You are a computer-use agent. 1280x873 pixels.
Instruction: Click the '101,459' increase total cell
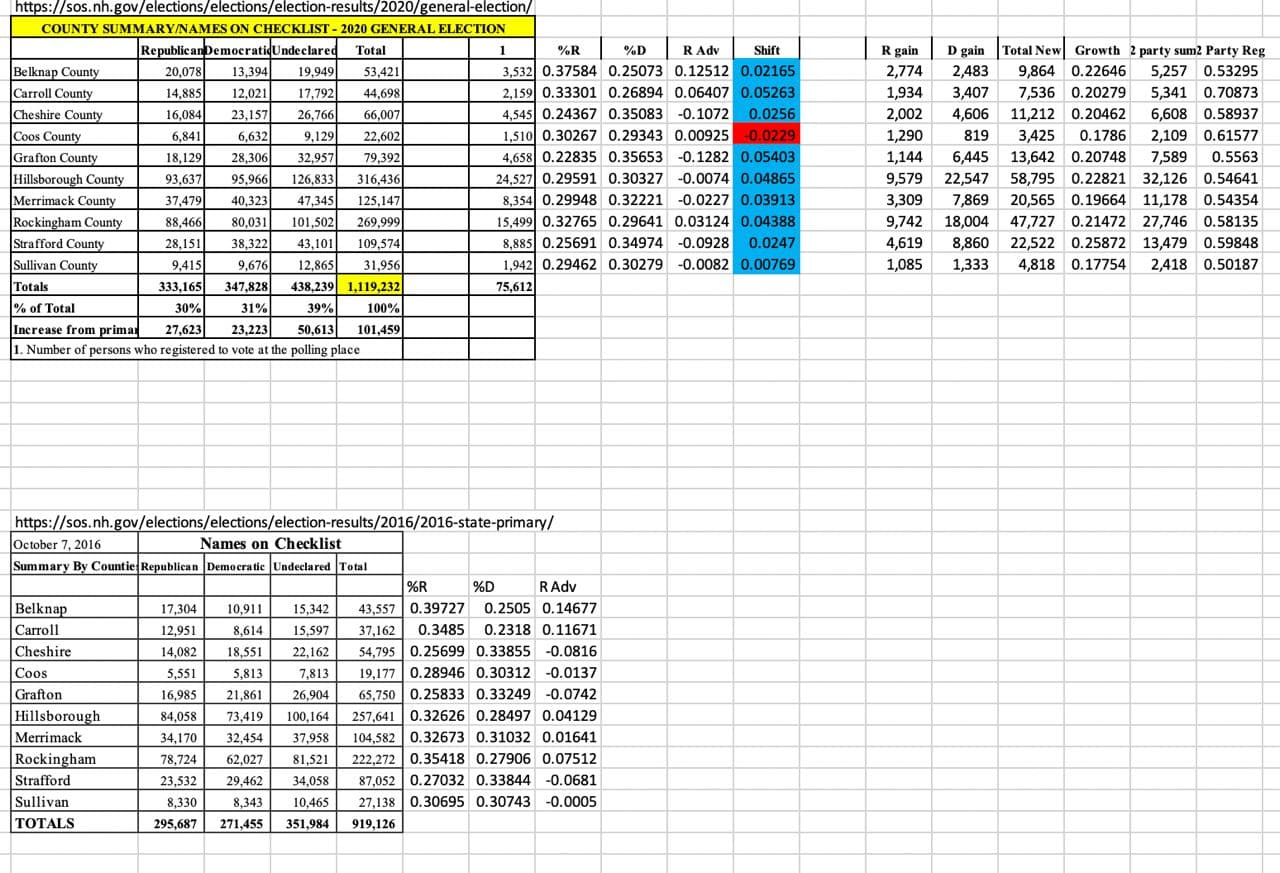(x=370, y=329)
